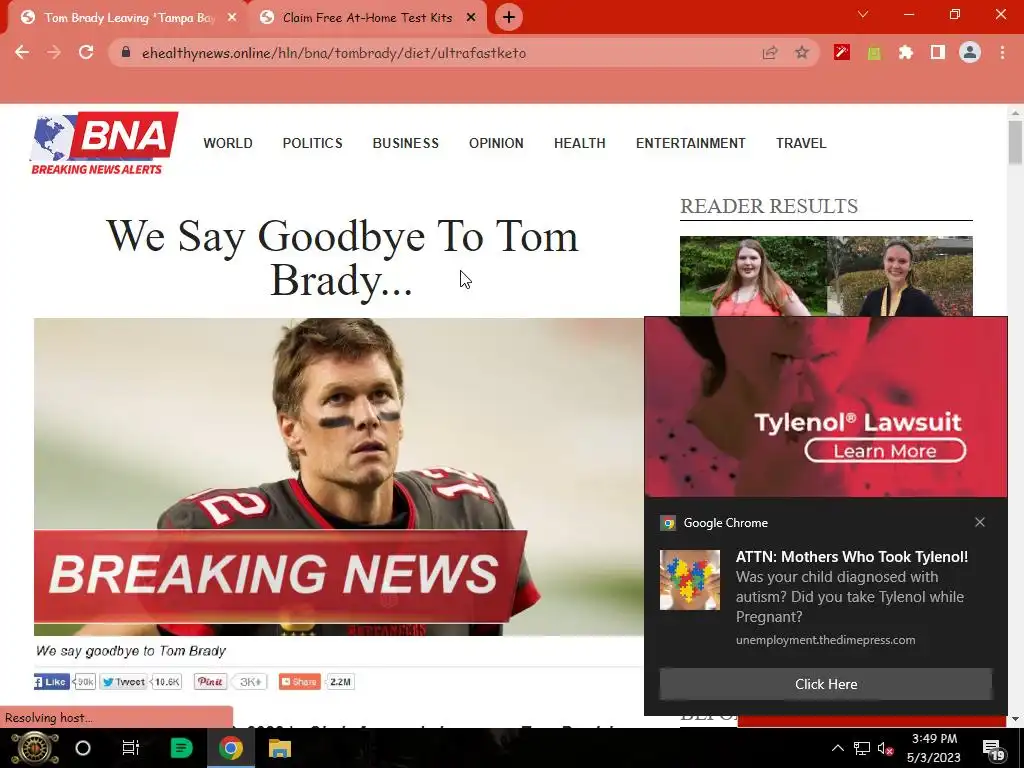This screenshot has height=768, width=1024.
Task: Open the green notes extension icon
Action: (874, 53)
